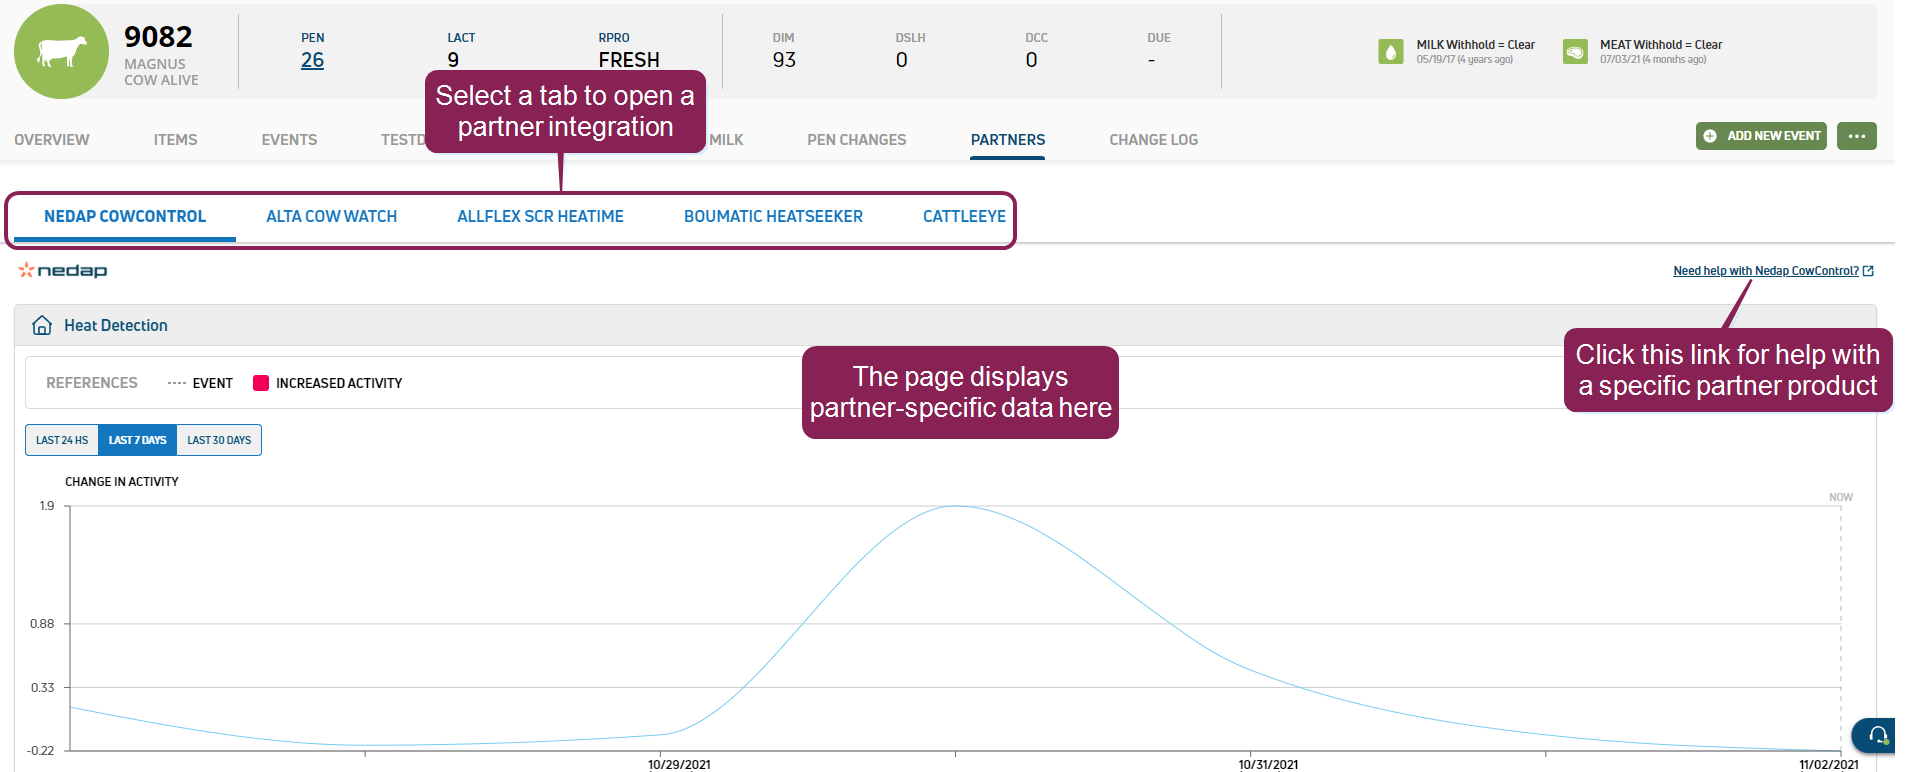Click the Nedap logo

coord(63,271)
